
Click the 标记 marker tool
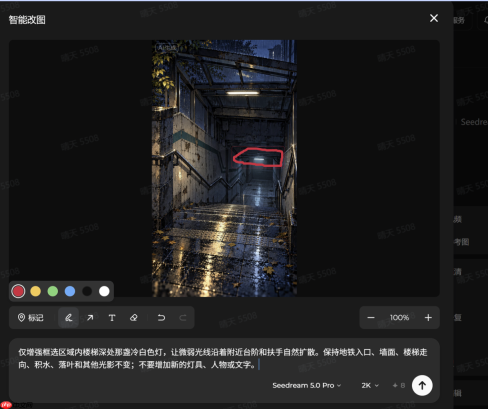31,318
